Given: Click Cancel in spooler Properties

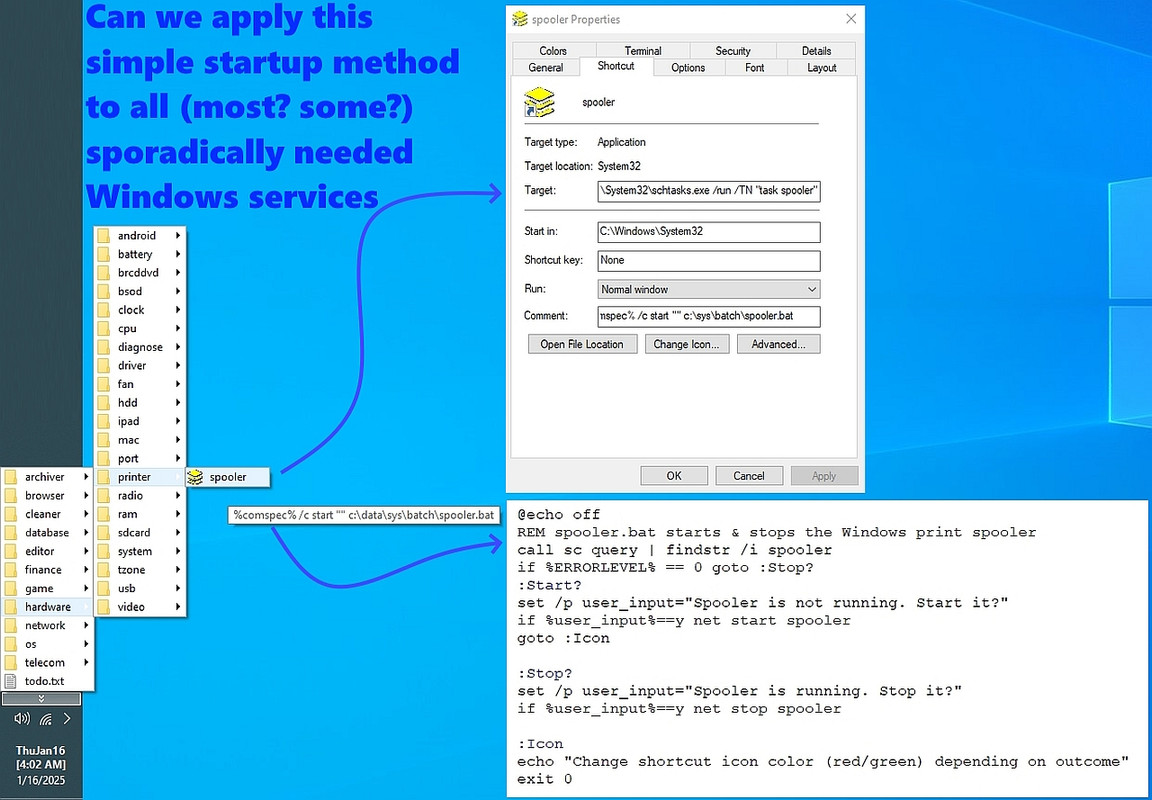Looking at the screenshot, I should click(749, 476).
